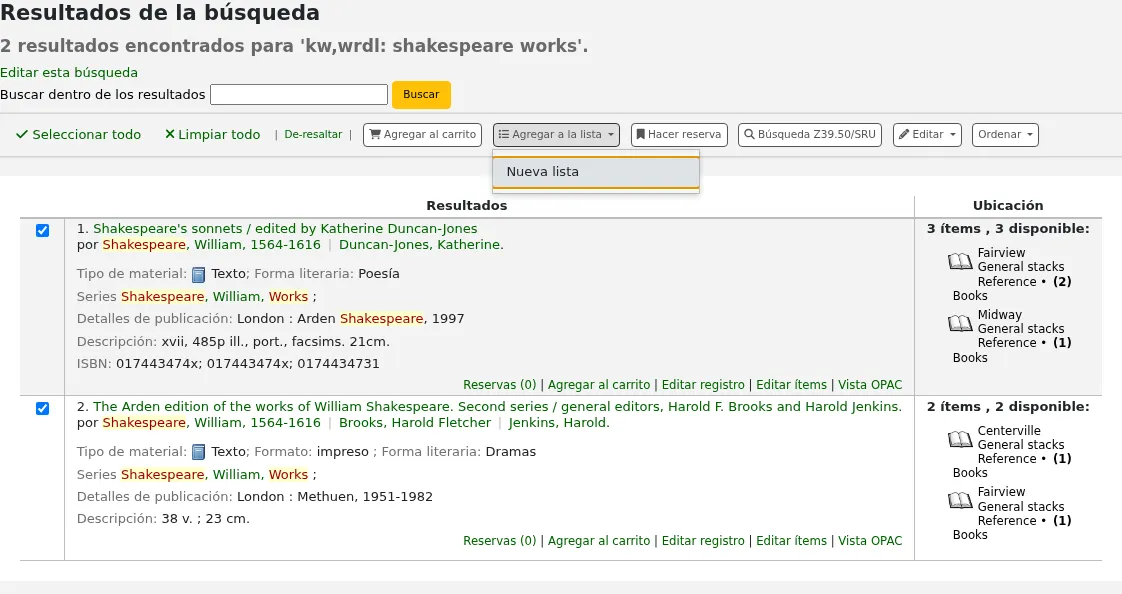The image size is (1122, 594).
Task: Click Editar ítems for the Arden edition
Action: 791,541
